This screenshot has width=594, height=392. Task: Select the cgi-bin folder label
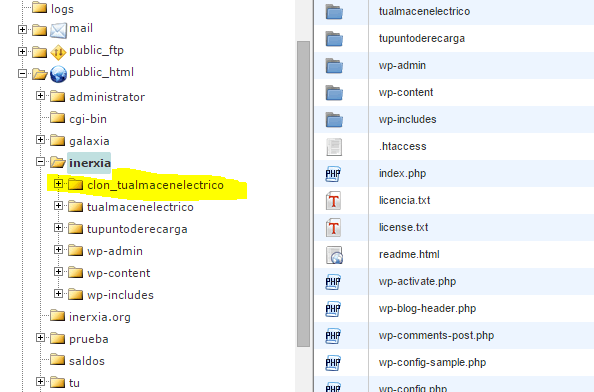click(88, 119)
